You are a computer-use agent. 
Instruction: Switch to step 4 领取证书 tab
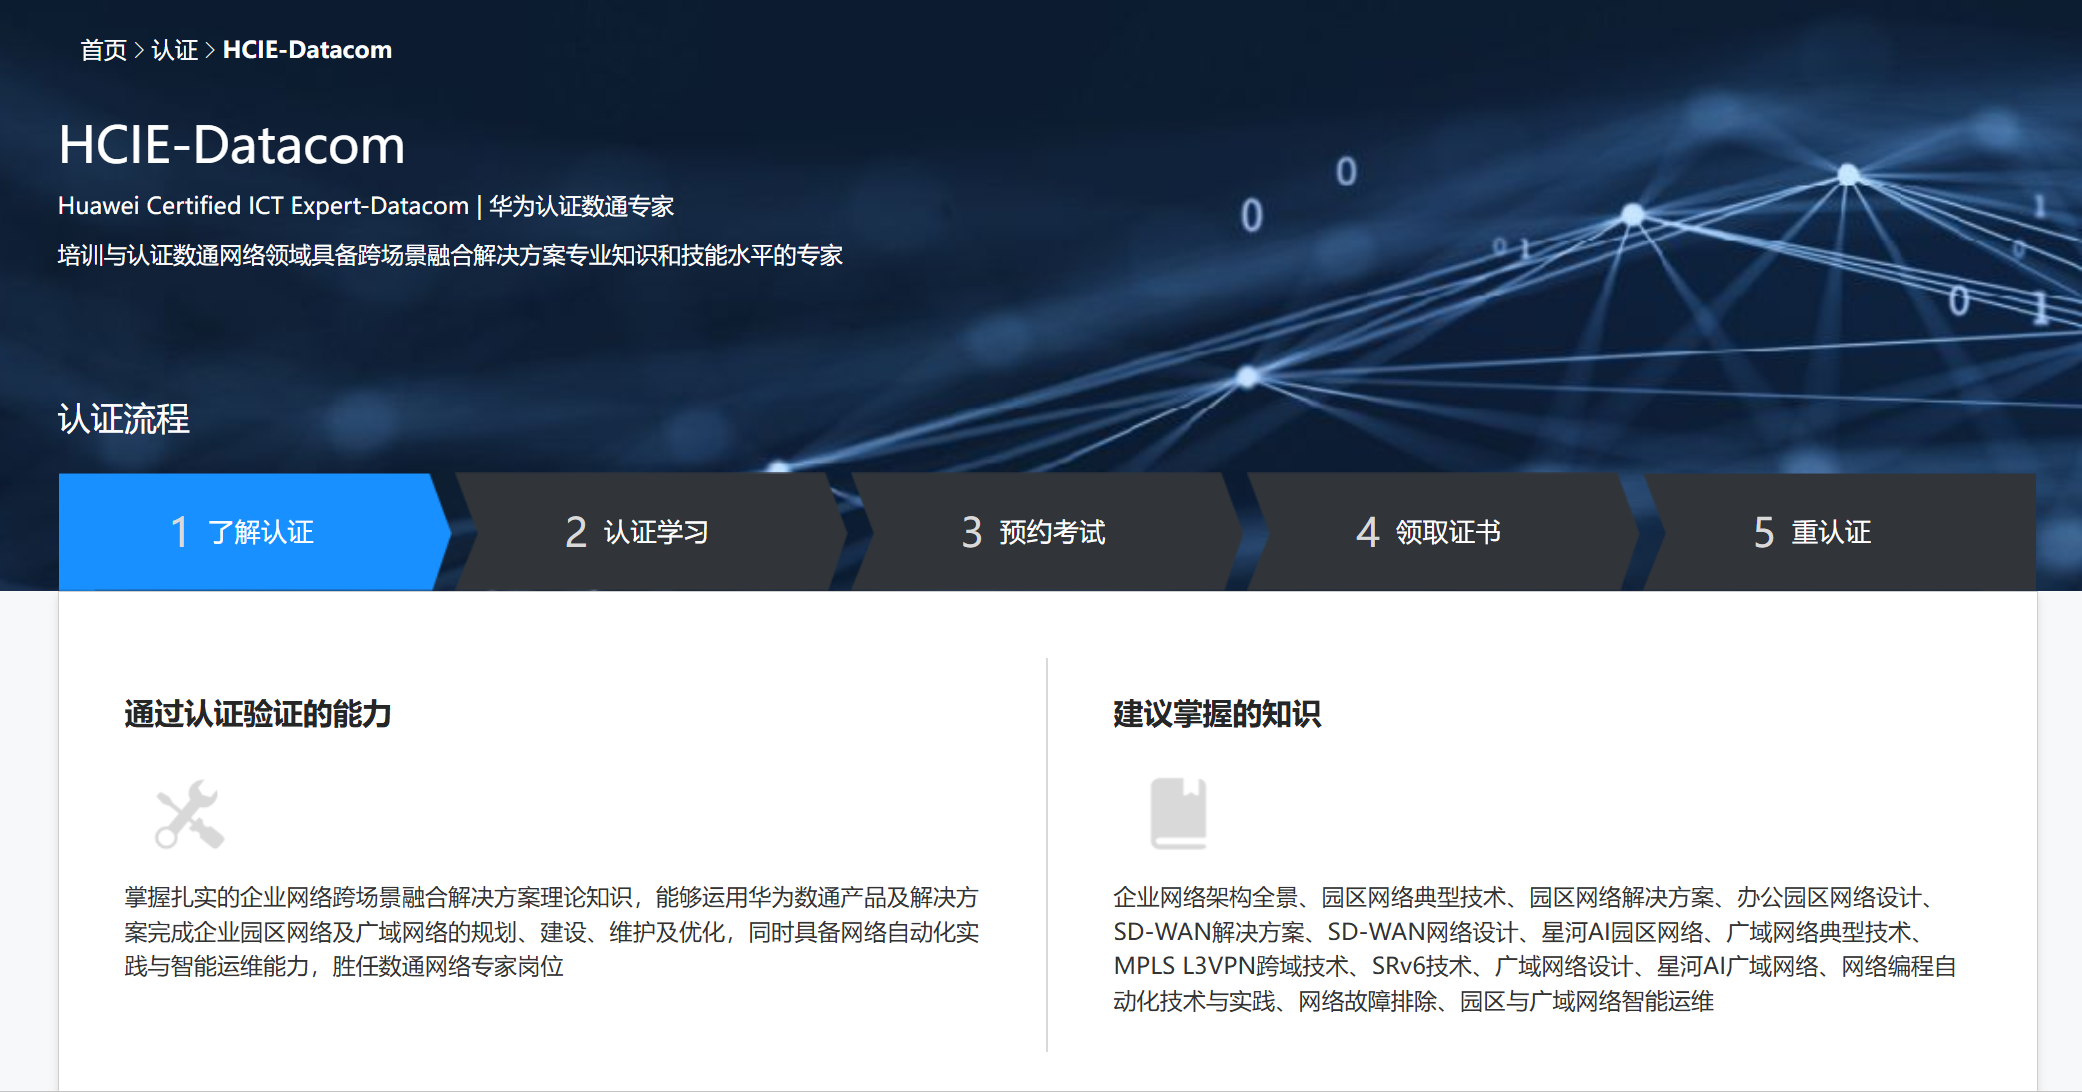(1442, 532)
